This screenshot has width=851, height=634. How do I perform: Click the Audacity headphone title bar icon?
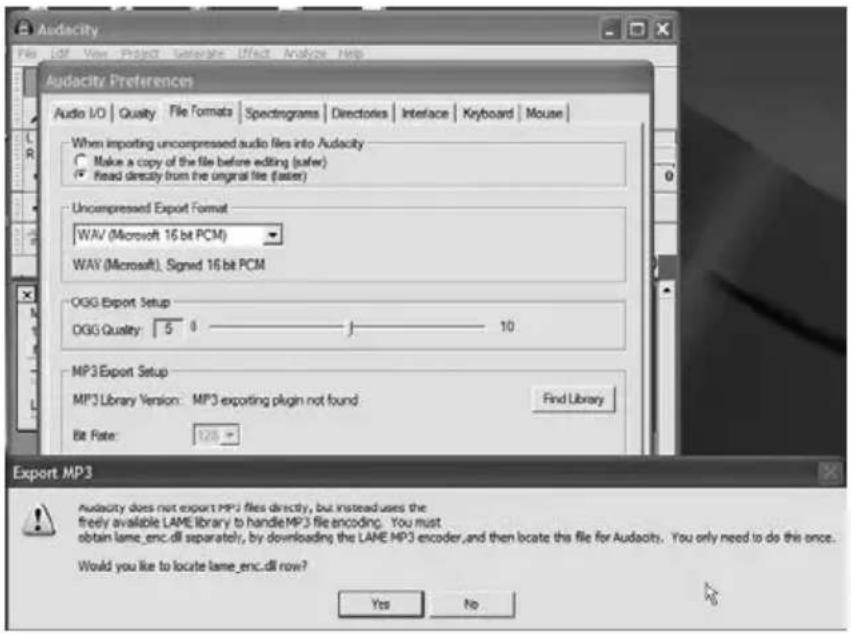tap(23, 28)
